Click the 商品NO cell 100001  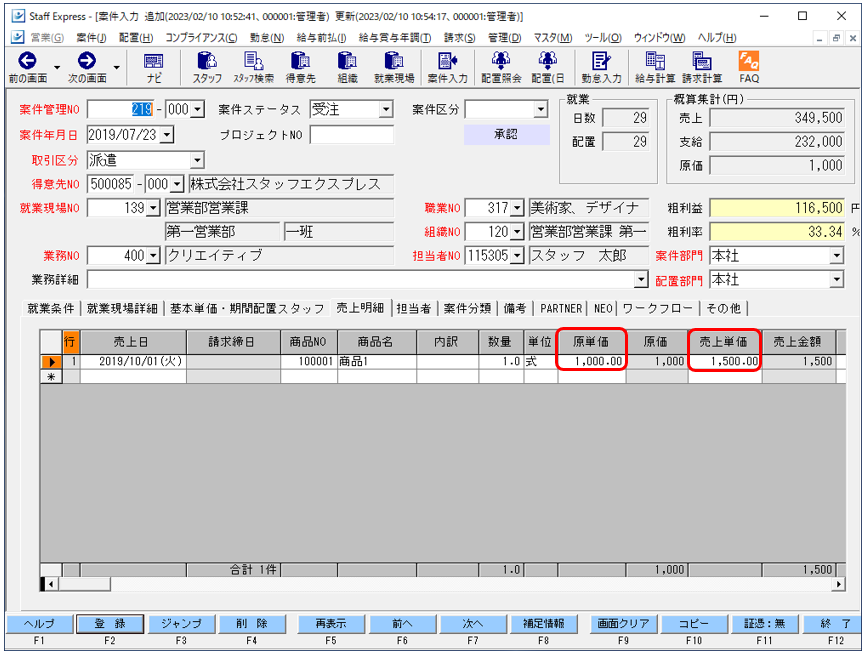309,361
